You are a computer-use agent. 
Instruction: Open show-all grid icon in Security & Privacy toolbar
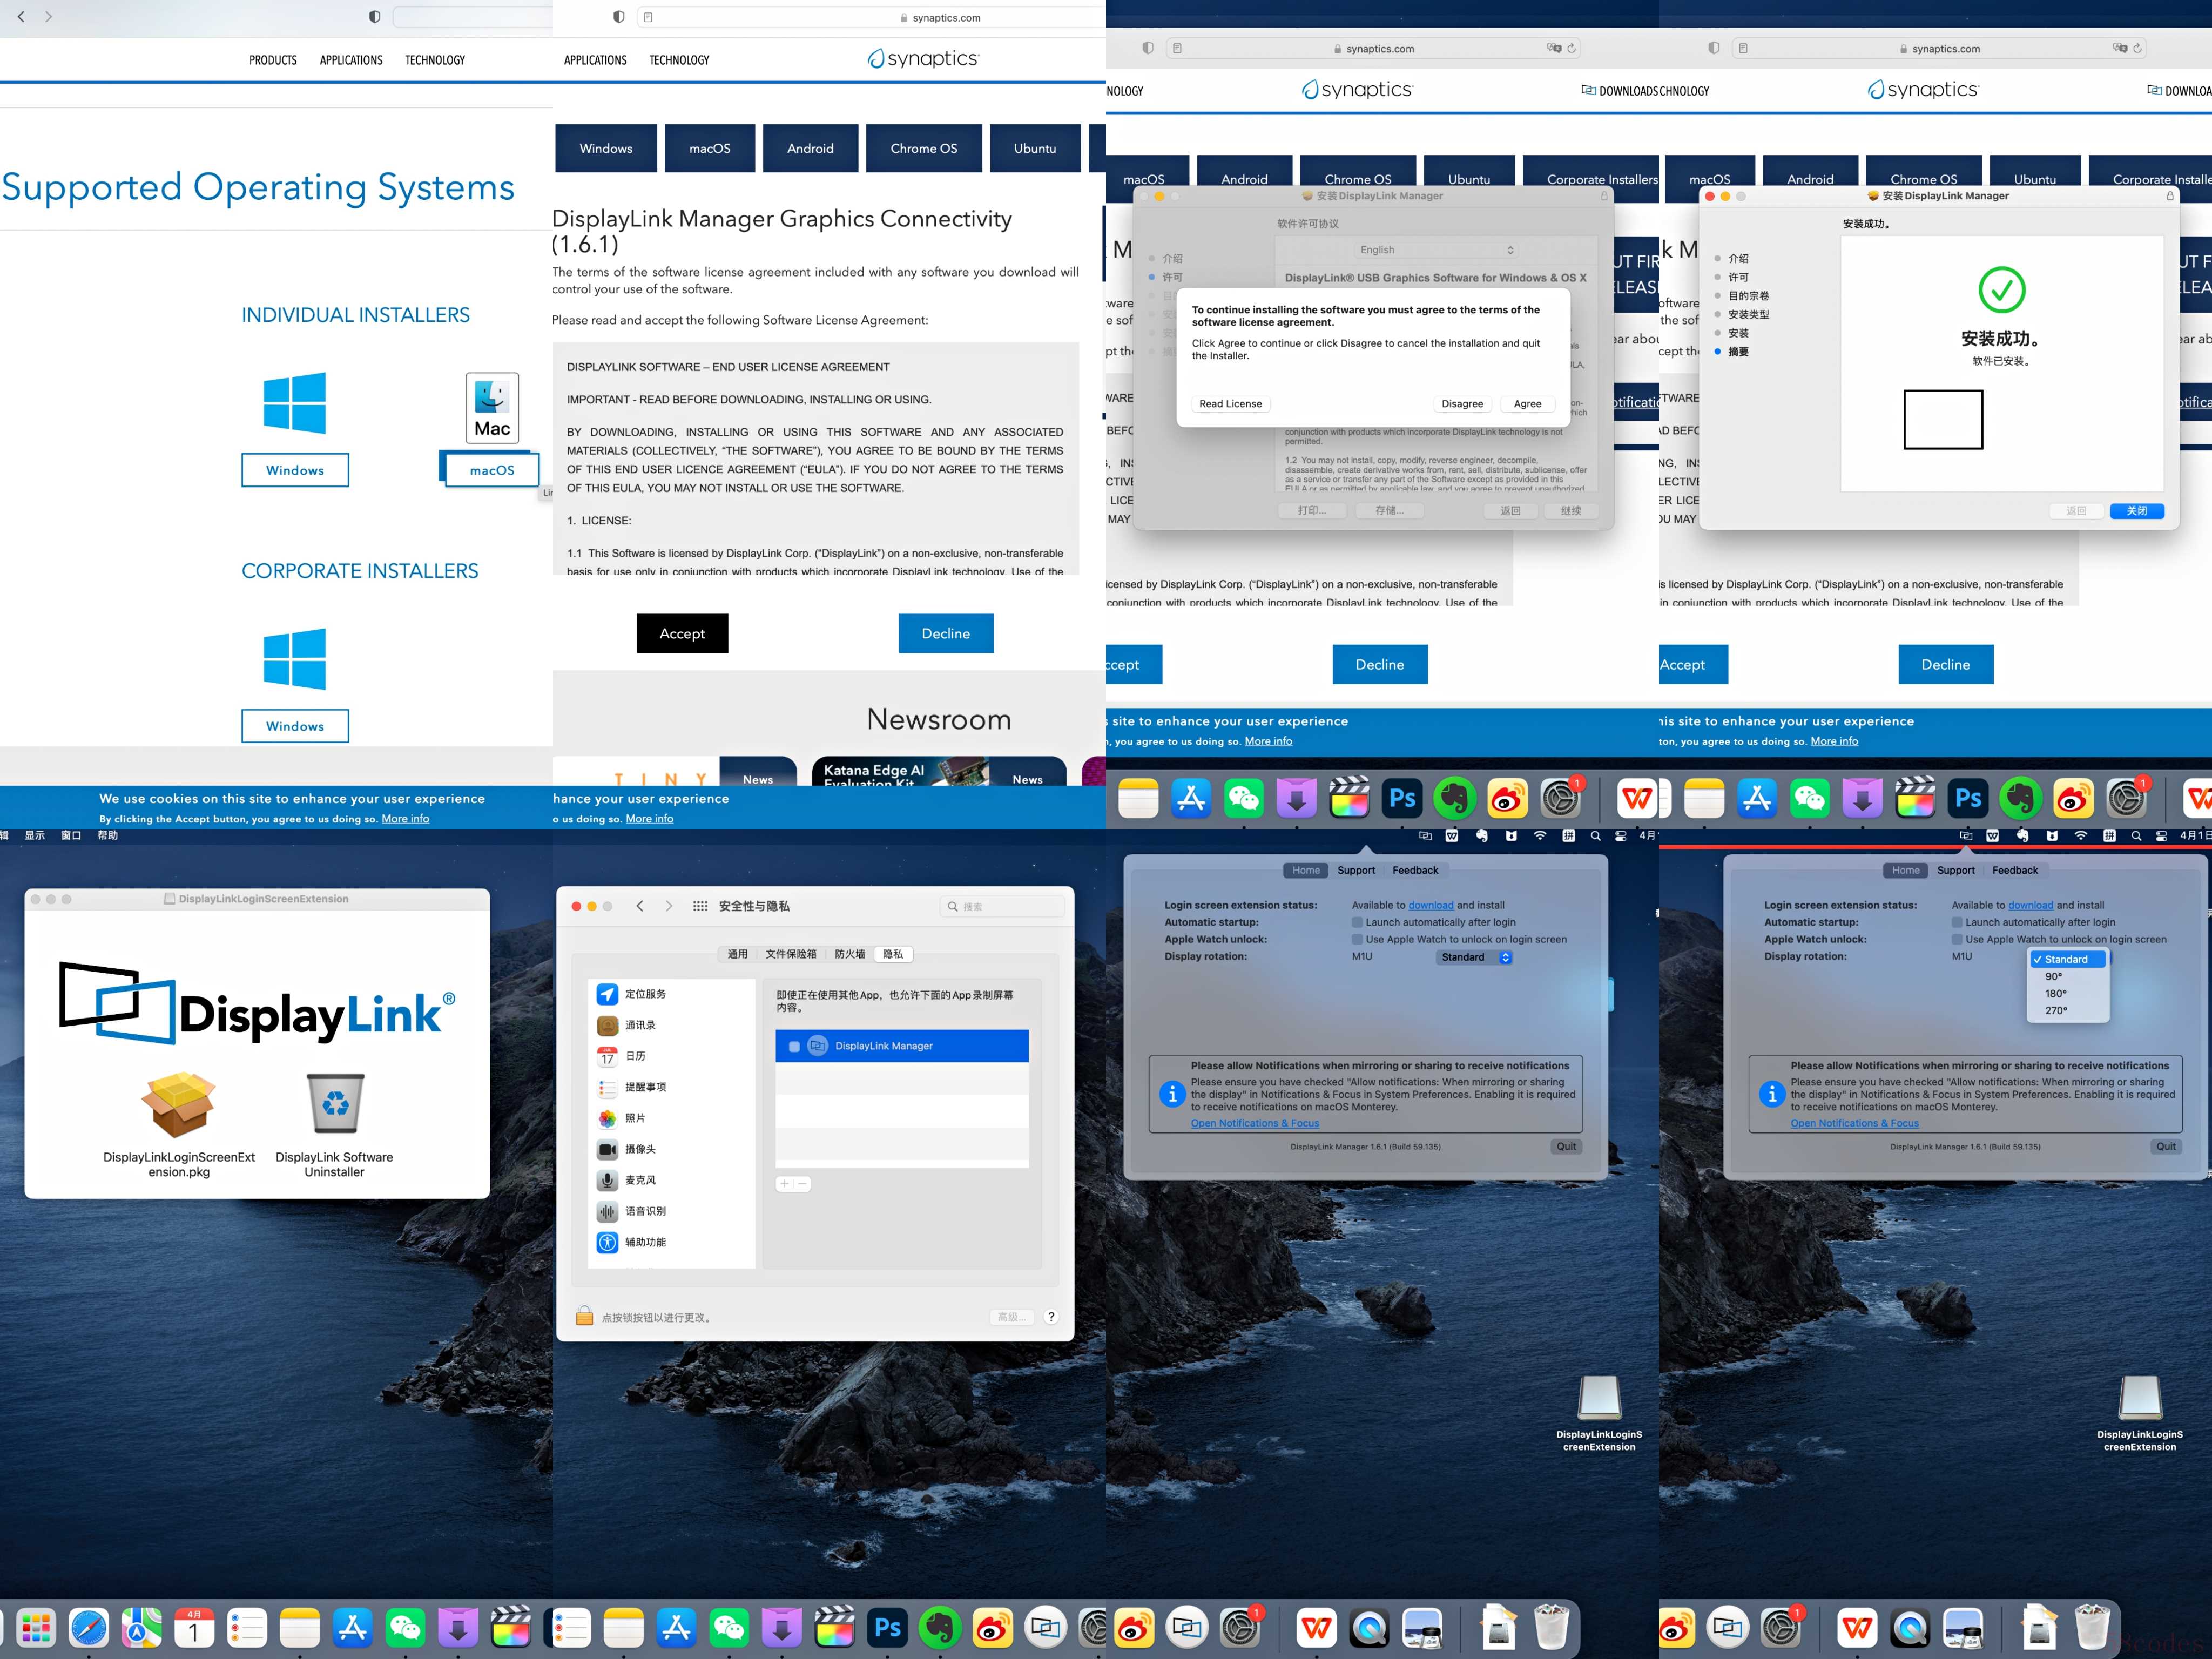(x=700, y=906)
